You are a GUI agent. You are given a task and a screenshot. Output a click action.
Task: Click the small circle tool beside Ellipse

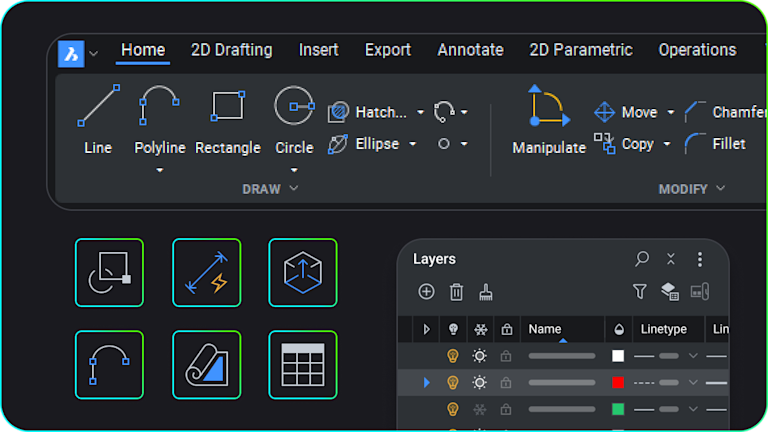[444, 144]
